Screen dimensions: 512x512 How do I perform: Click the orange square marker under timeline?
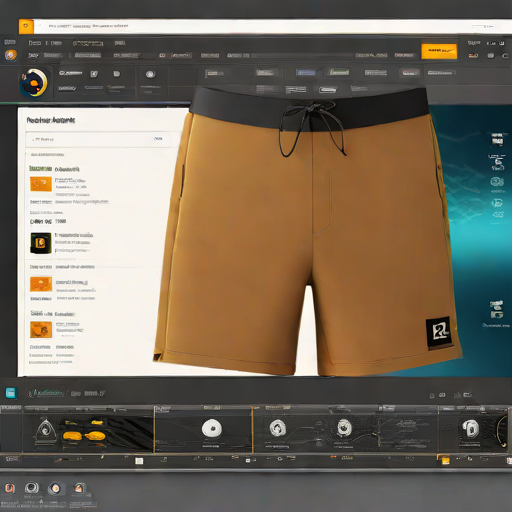445,461
